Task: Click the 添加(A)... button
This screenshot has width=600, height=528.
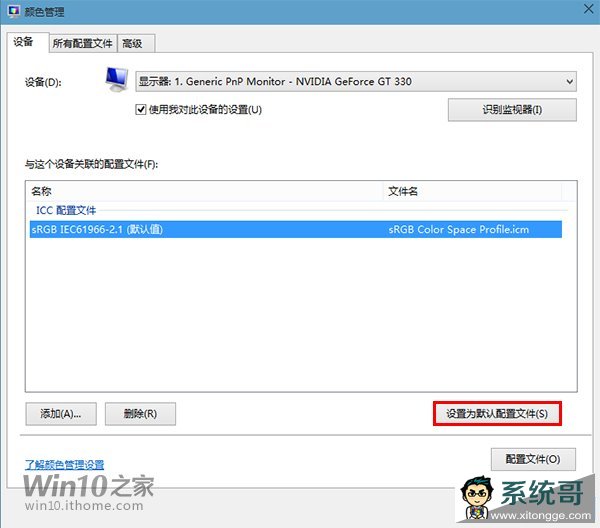Action: tap(61, 414)
